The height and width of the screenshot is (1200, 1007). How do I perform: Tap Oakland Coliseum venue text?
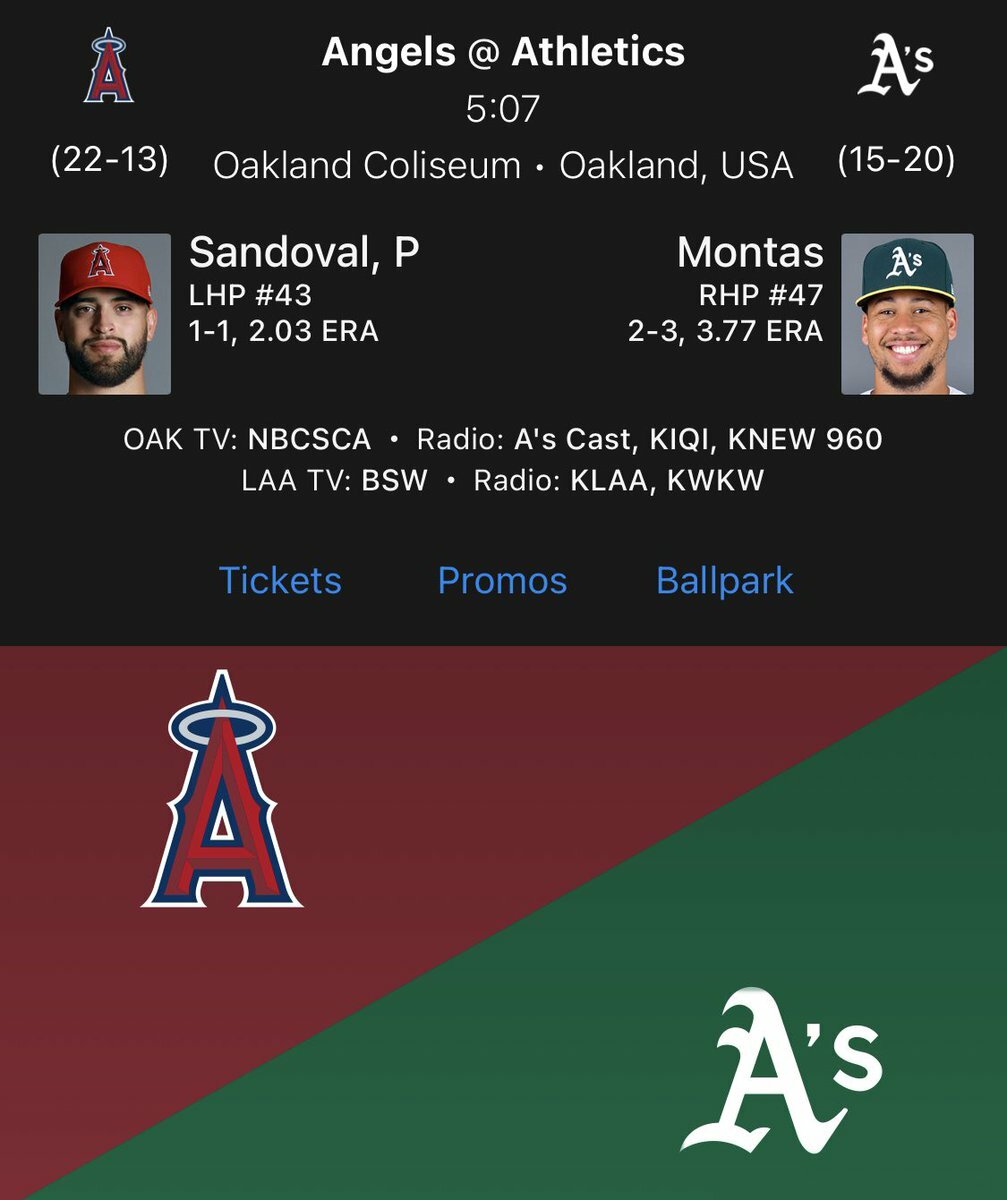366,165
